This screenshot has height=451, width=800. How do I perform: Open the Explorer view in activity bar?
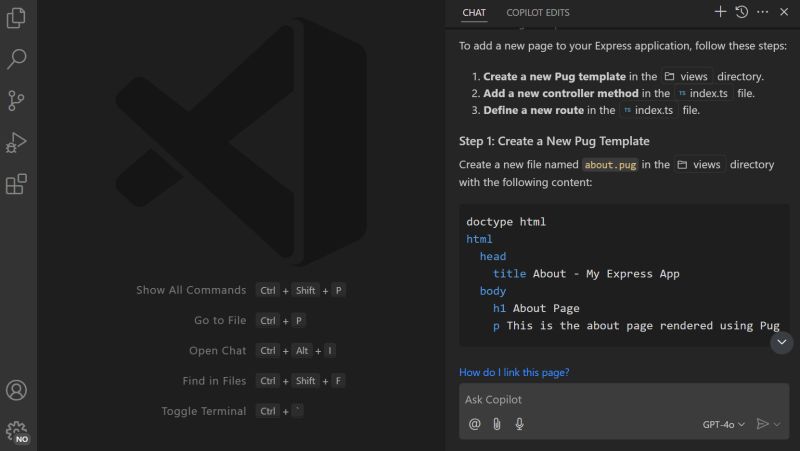coord(16,18)
